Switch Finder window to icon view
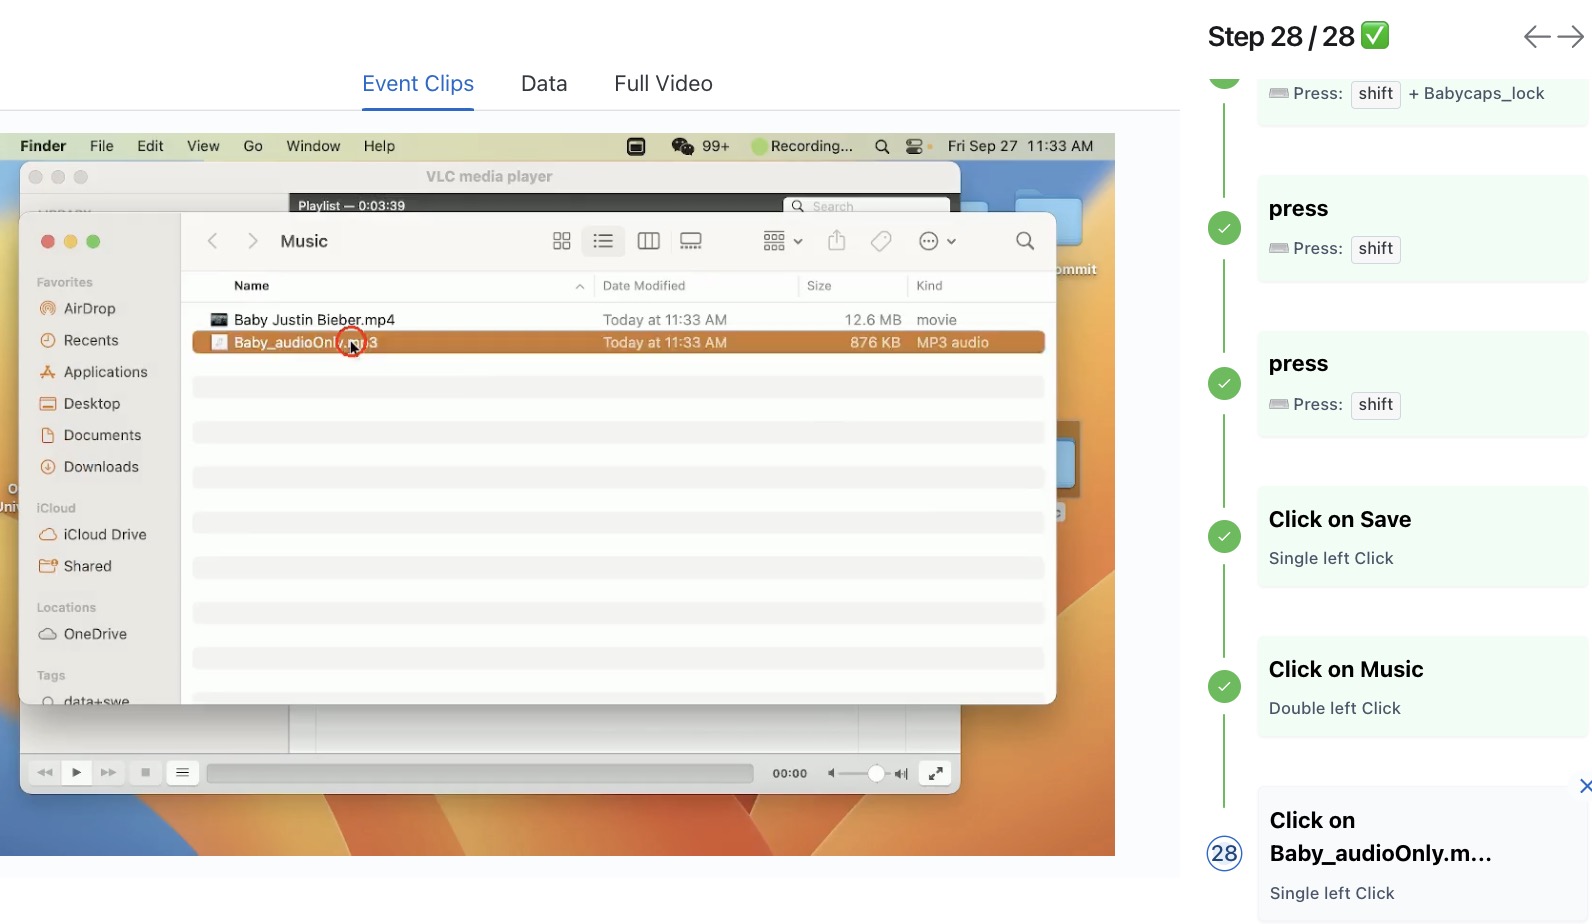This screenshot has width=1592, height=924. (562, 241)
